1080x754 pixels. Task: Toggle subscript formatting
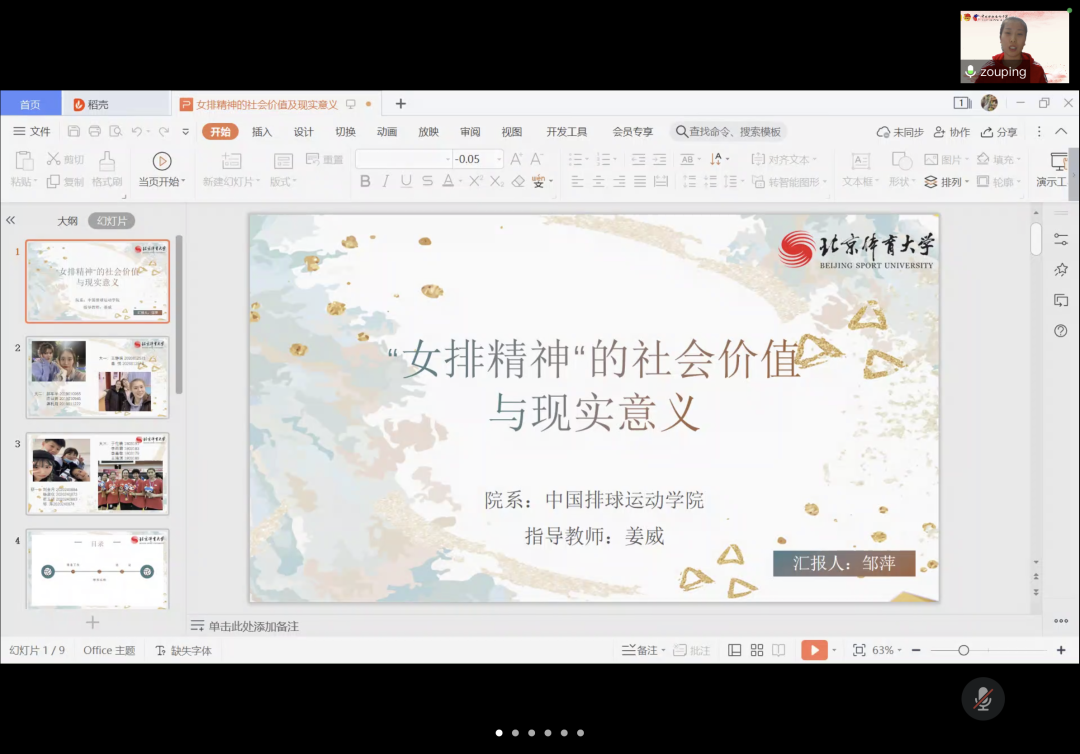tap(497, 181)
